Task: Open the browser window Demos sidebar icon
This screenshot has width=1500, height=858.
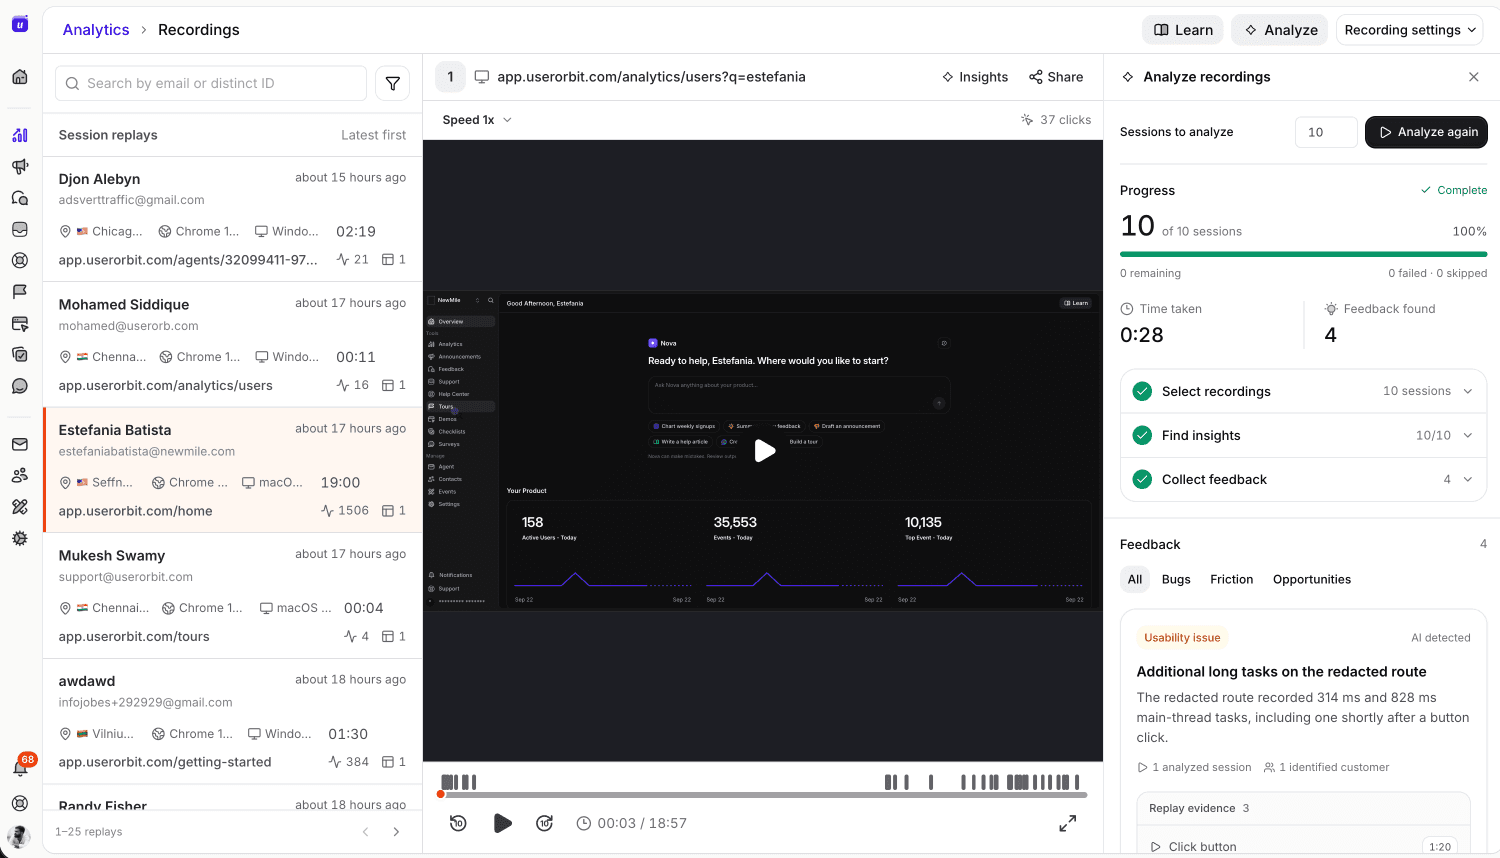Action: [x=20, y=323]
